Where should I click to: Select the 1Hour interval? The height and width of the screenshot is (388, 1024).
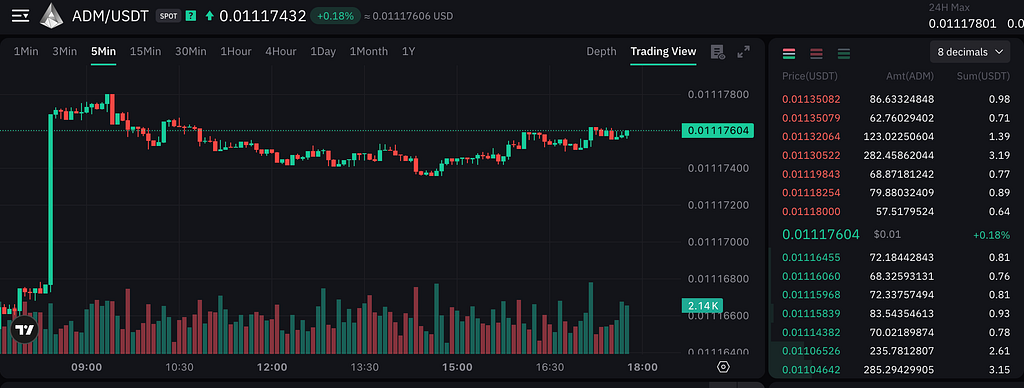coord(236,52)
